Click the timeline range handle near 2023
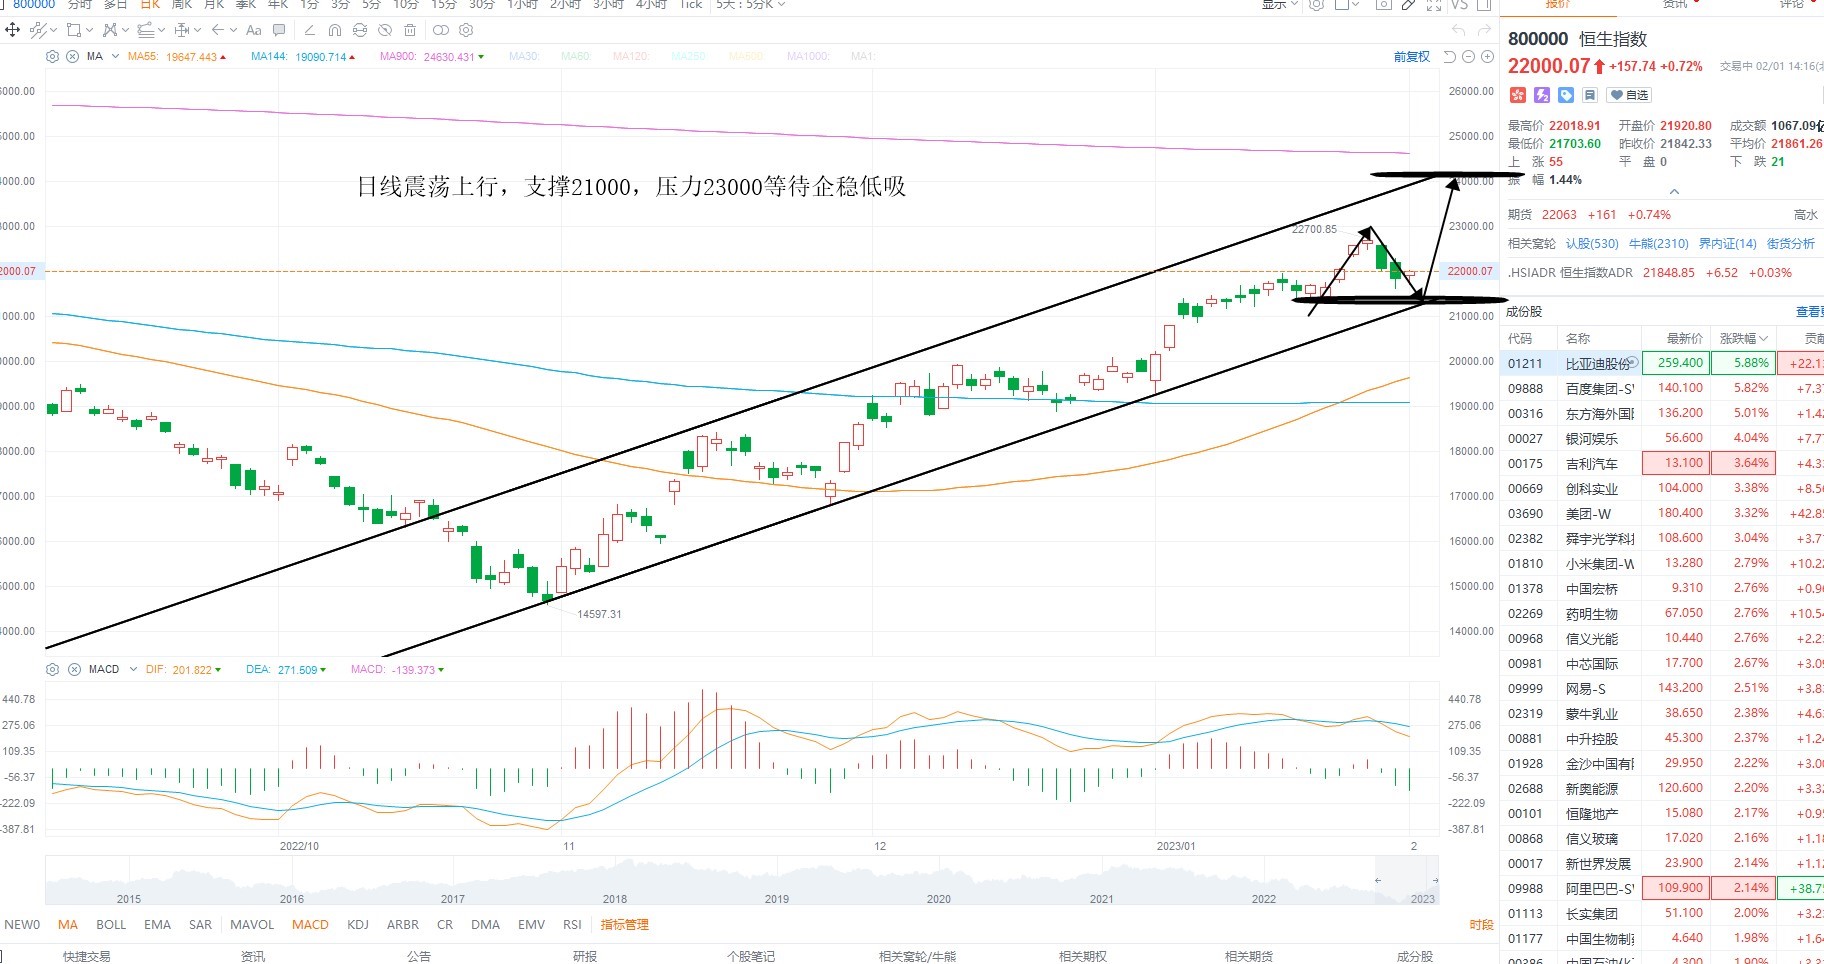The width and height of the screenshot is (1824, 964). coord(1435,881)
